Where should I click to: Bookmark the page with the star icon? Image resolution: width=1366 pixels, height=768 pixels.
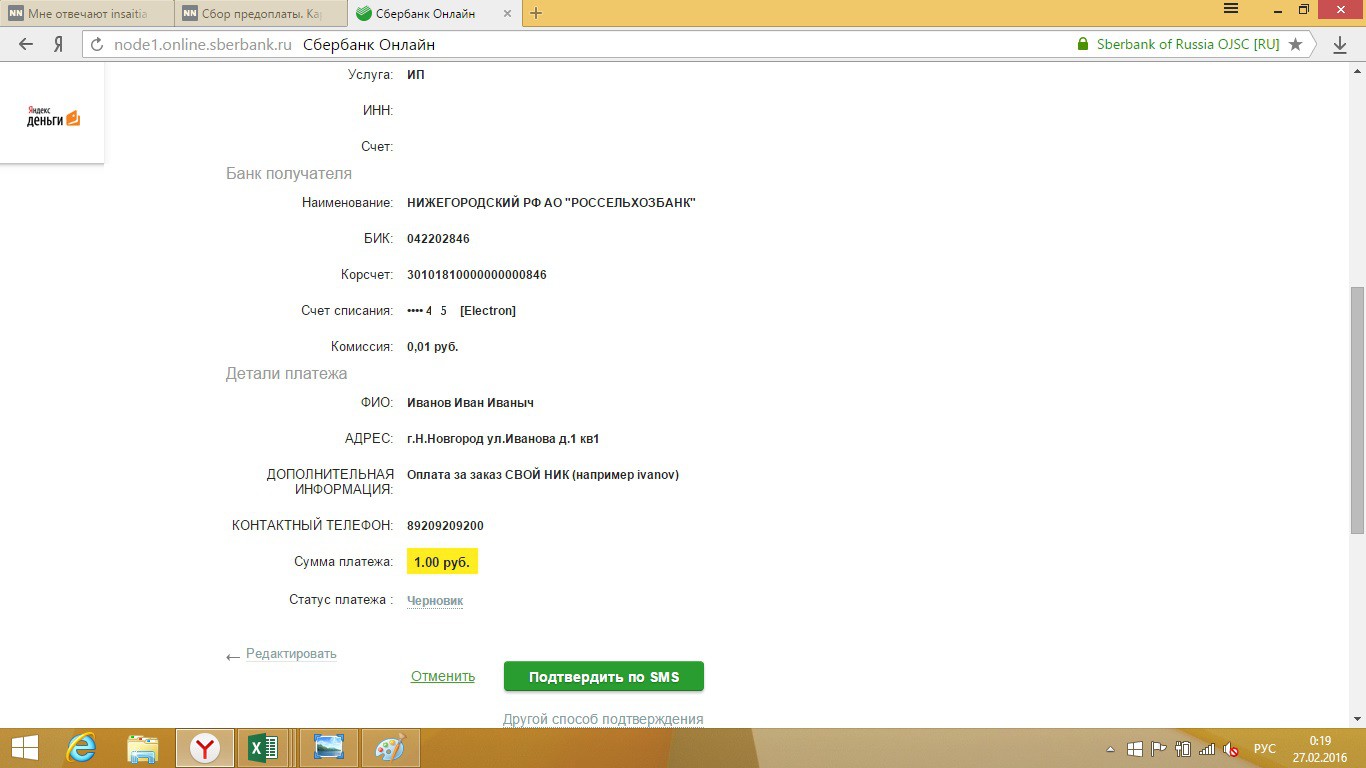click(x=1296, y=44)
